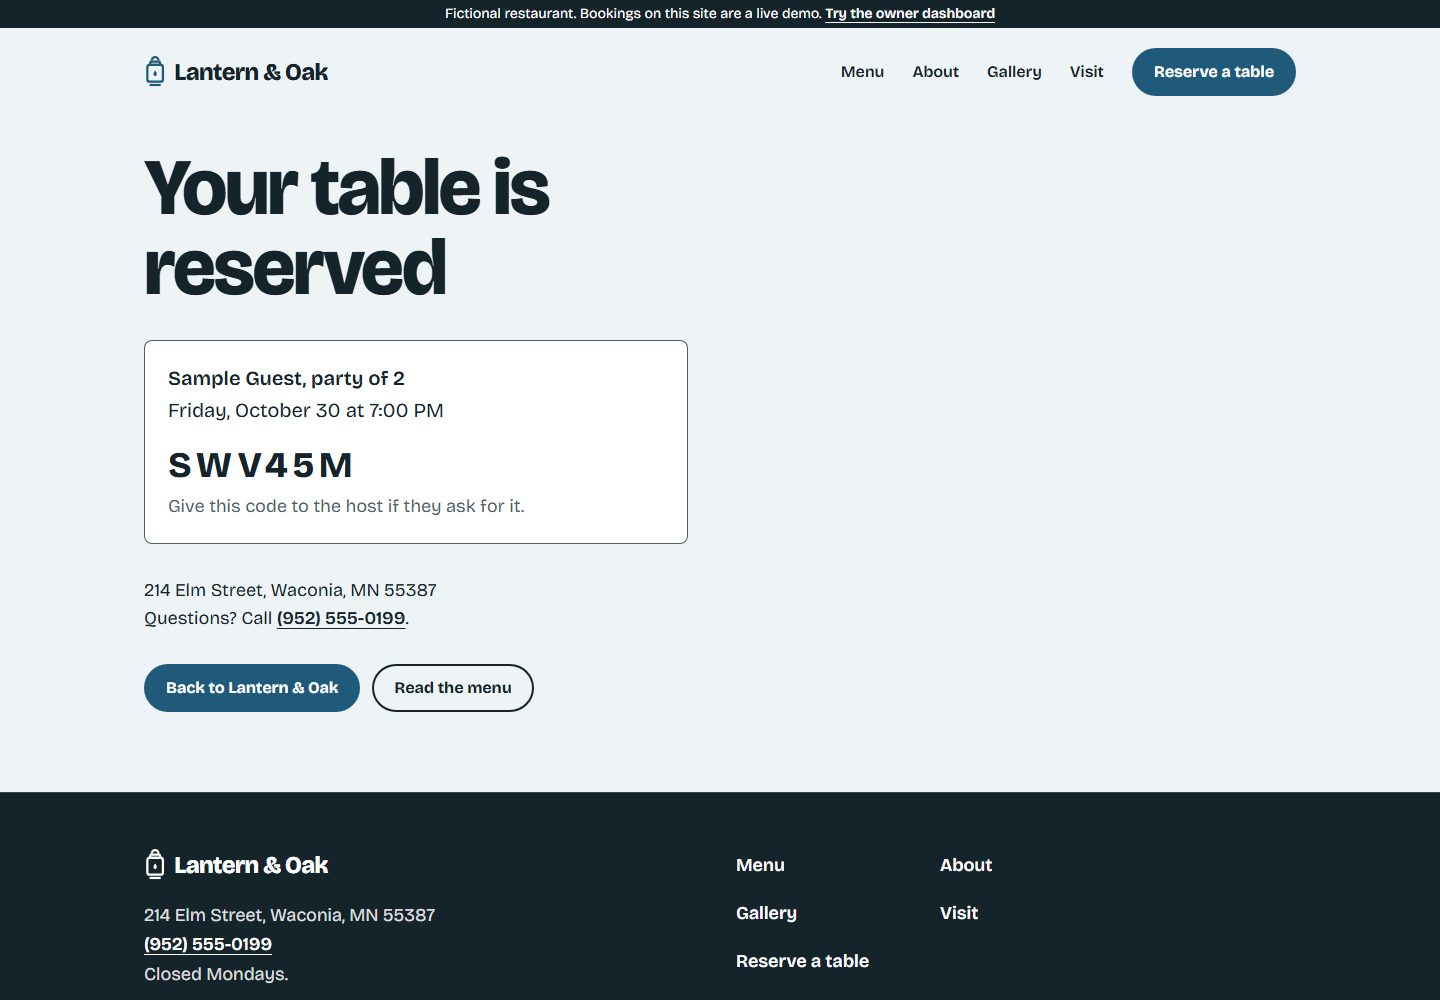Viewport: 1440px width, 1000px height.
Task: Click the text "Sample Guest, party of 2"
Action: [286, 378]
